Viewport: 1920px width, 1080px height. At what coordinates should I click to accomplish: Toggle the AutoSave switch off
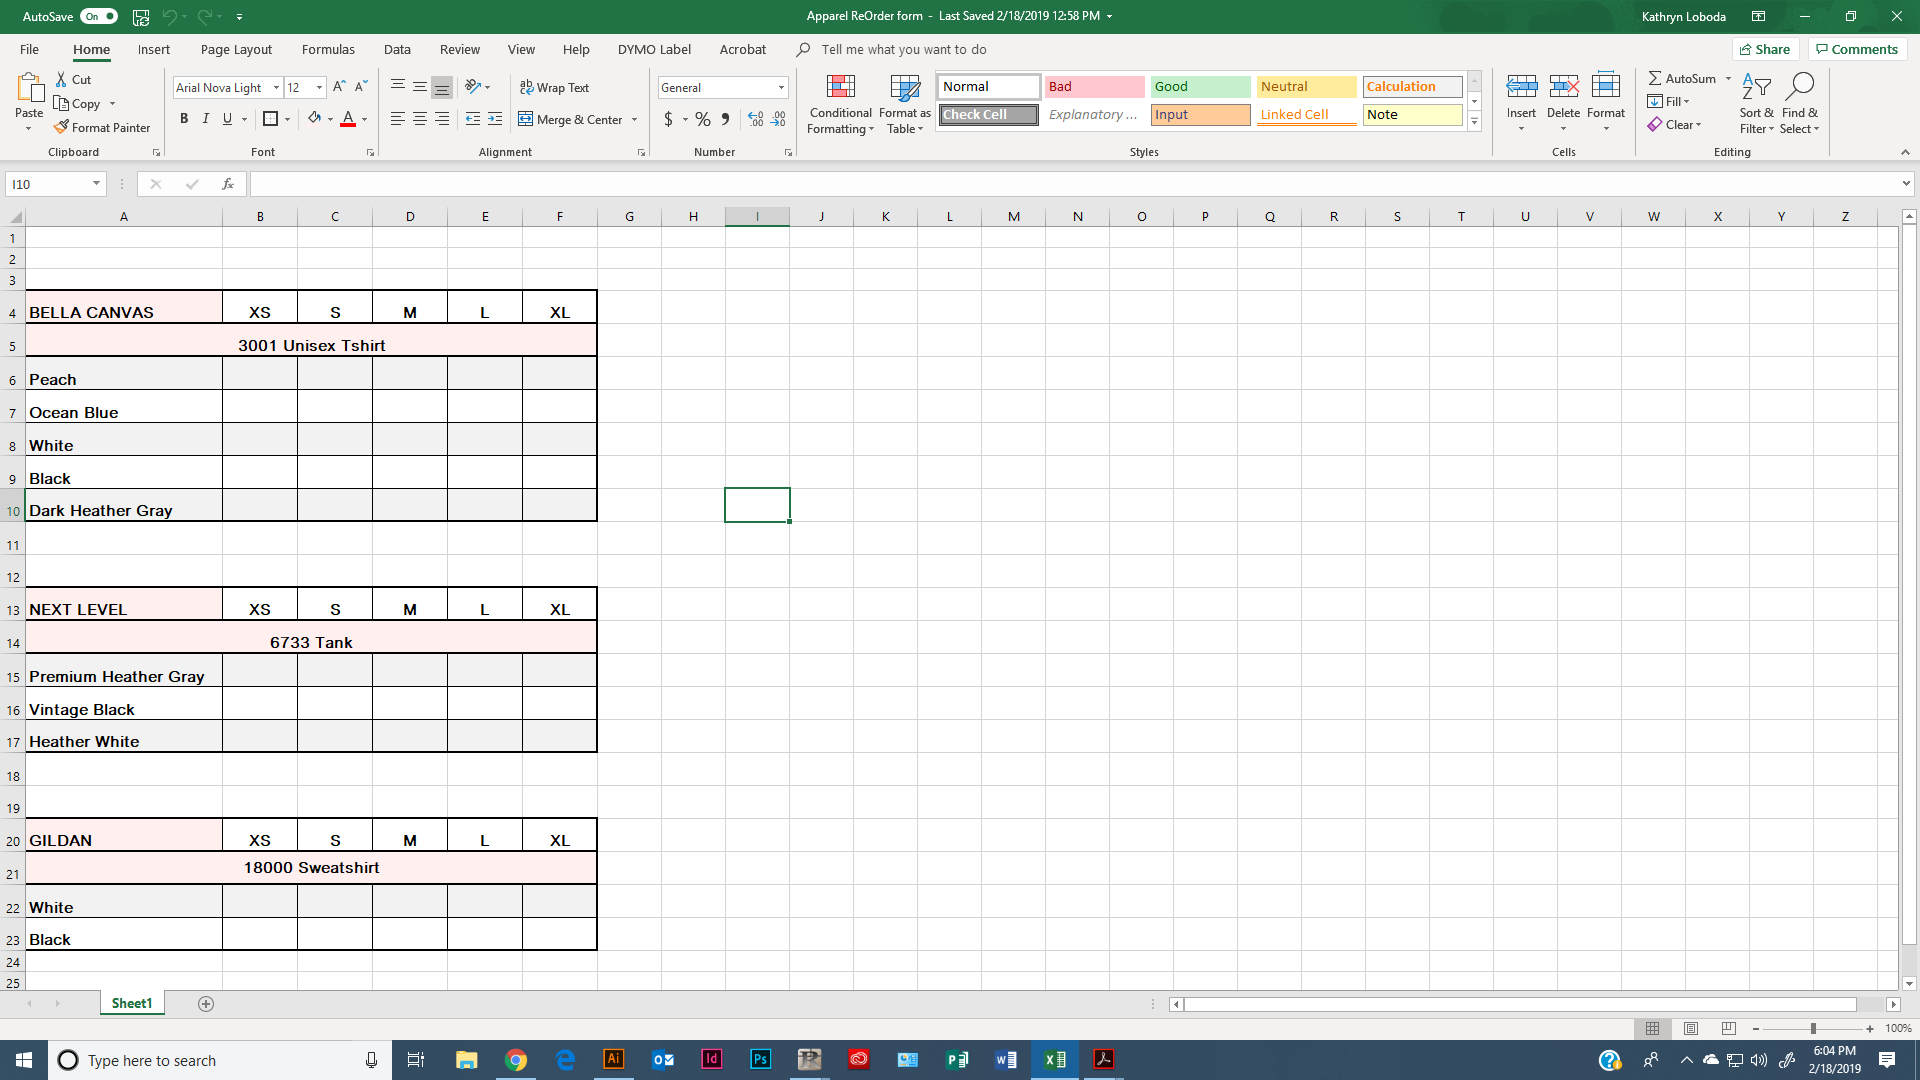(98, 17)
